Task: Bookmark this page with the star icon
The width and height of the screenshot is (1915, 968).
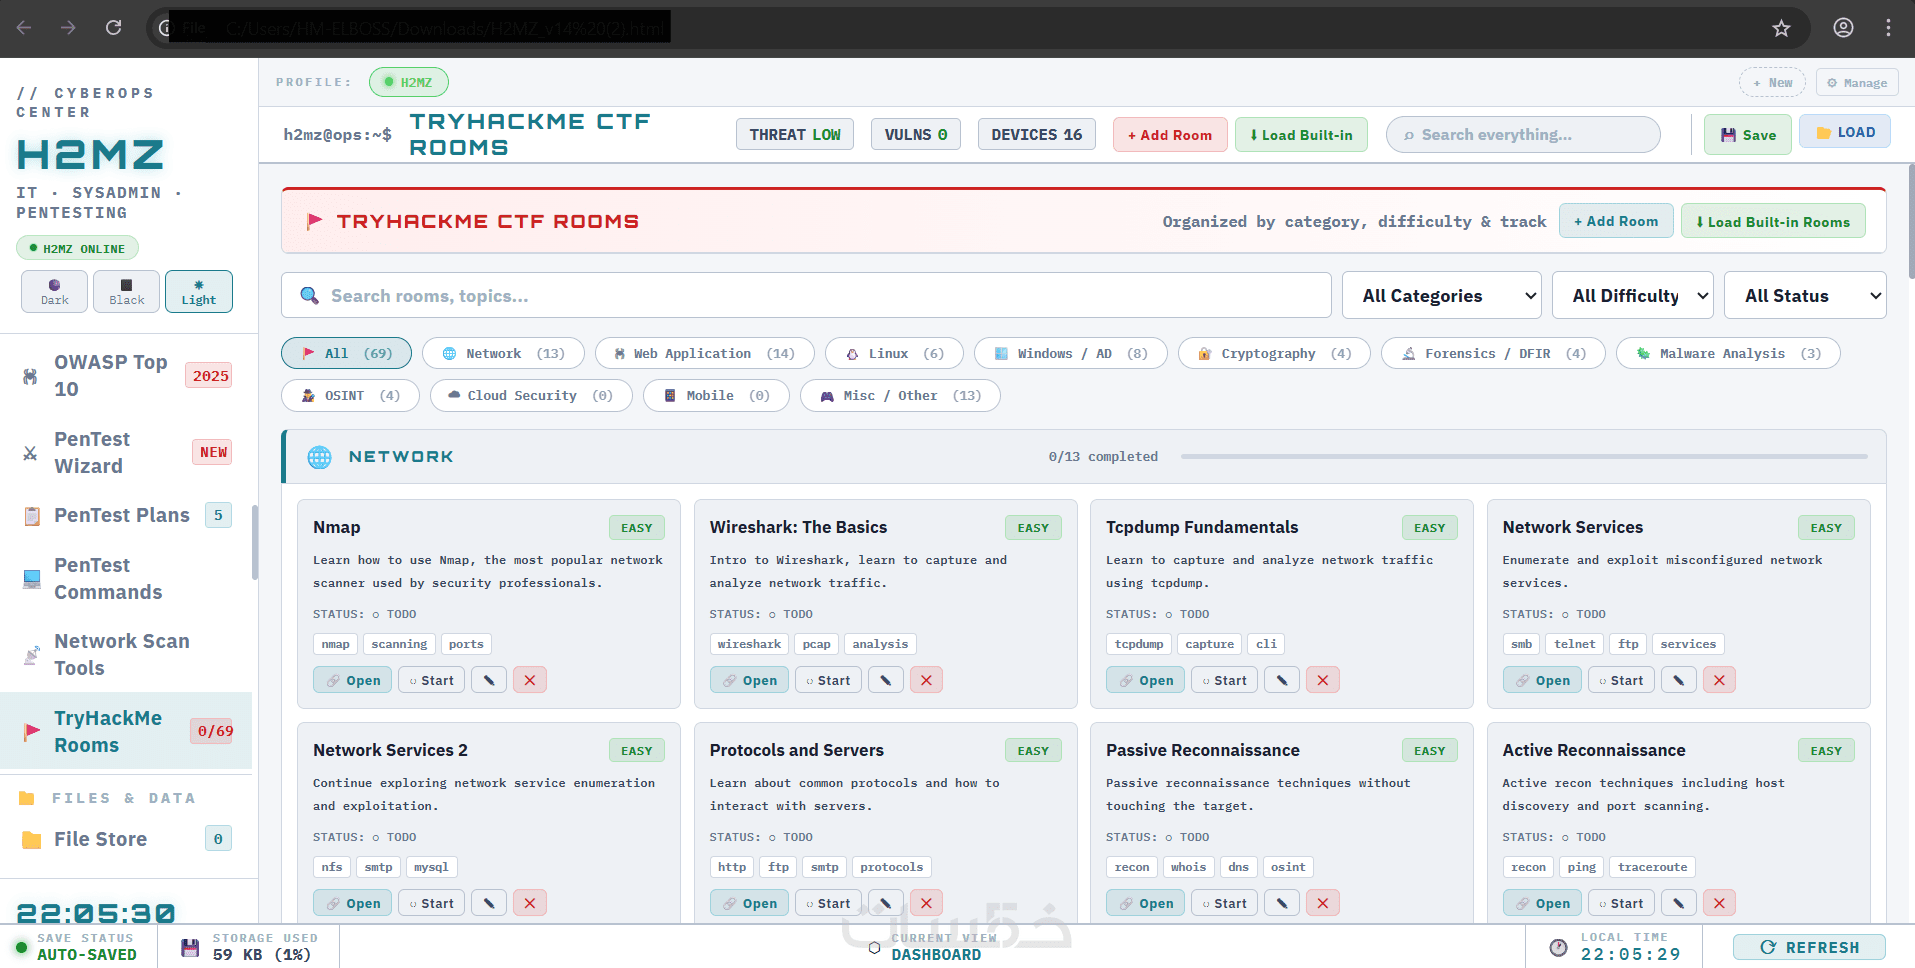Action: point(1781,28)
